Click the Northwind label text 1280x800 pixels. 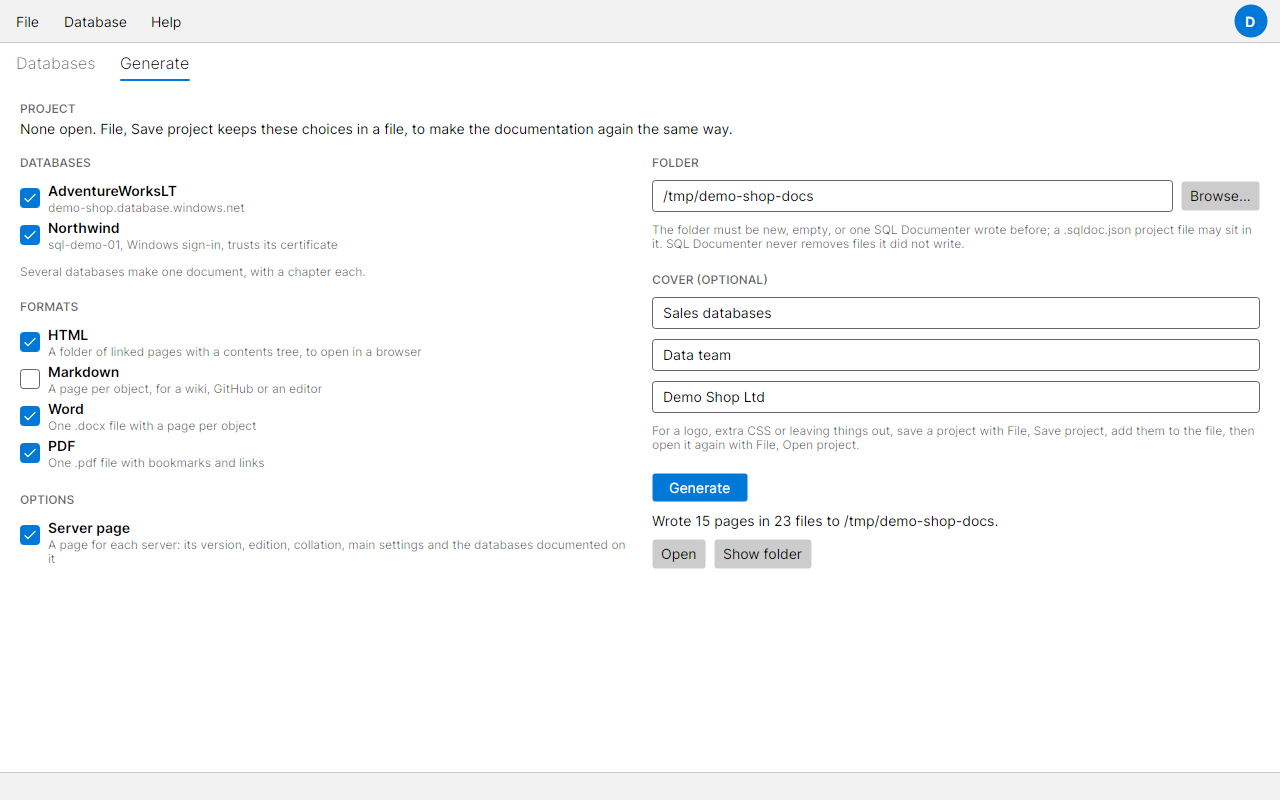click(83, 228)
